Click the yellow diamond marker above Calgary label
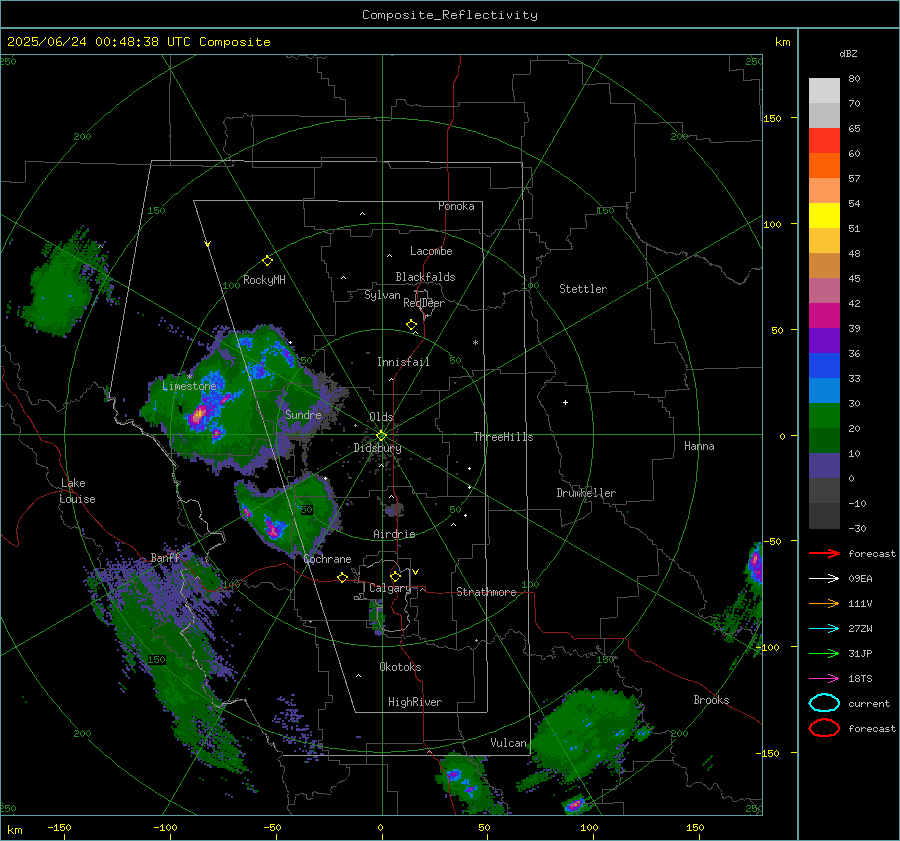This screenshot has height=841, width=900. coord(395,576)
